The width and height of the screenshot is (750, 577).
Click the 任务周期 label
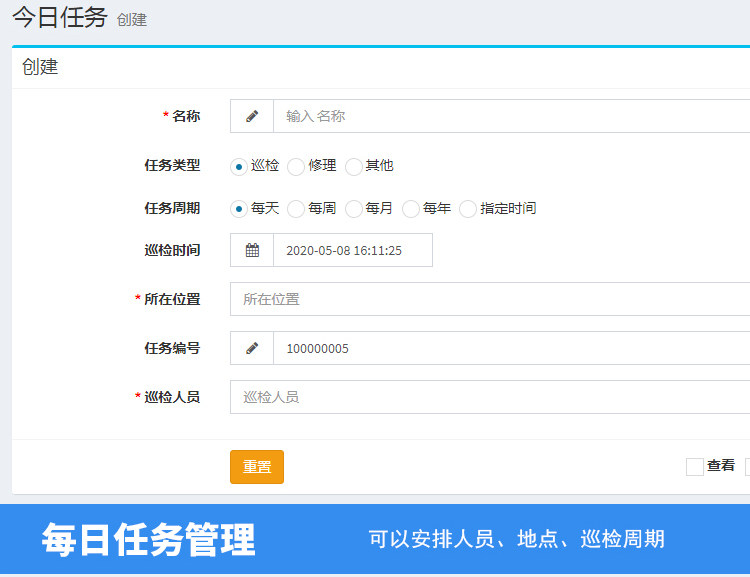point(172,208)
